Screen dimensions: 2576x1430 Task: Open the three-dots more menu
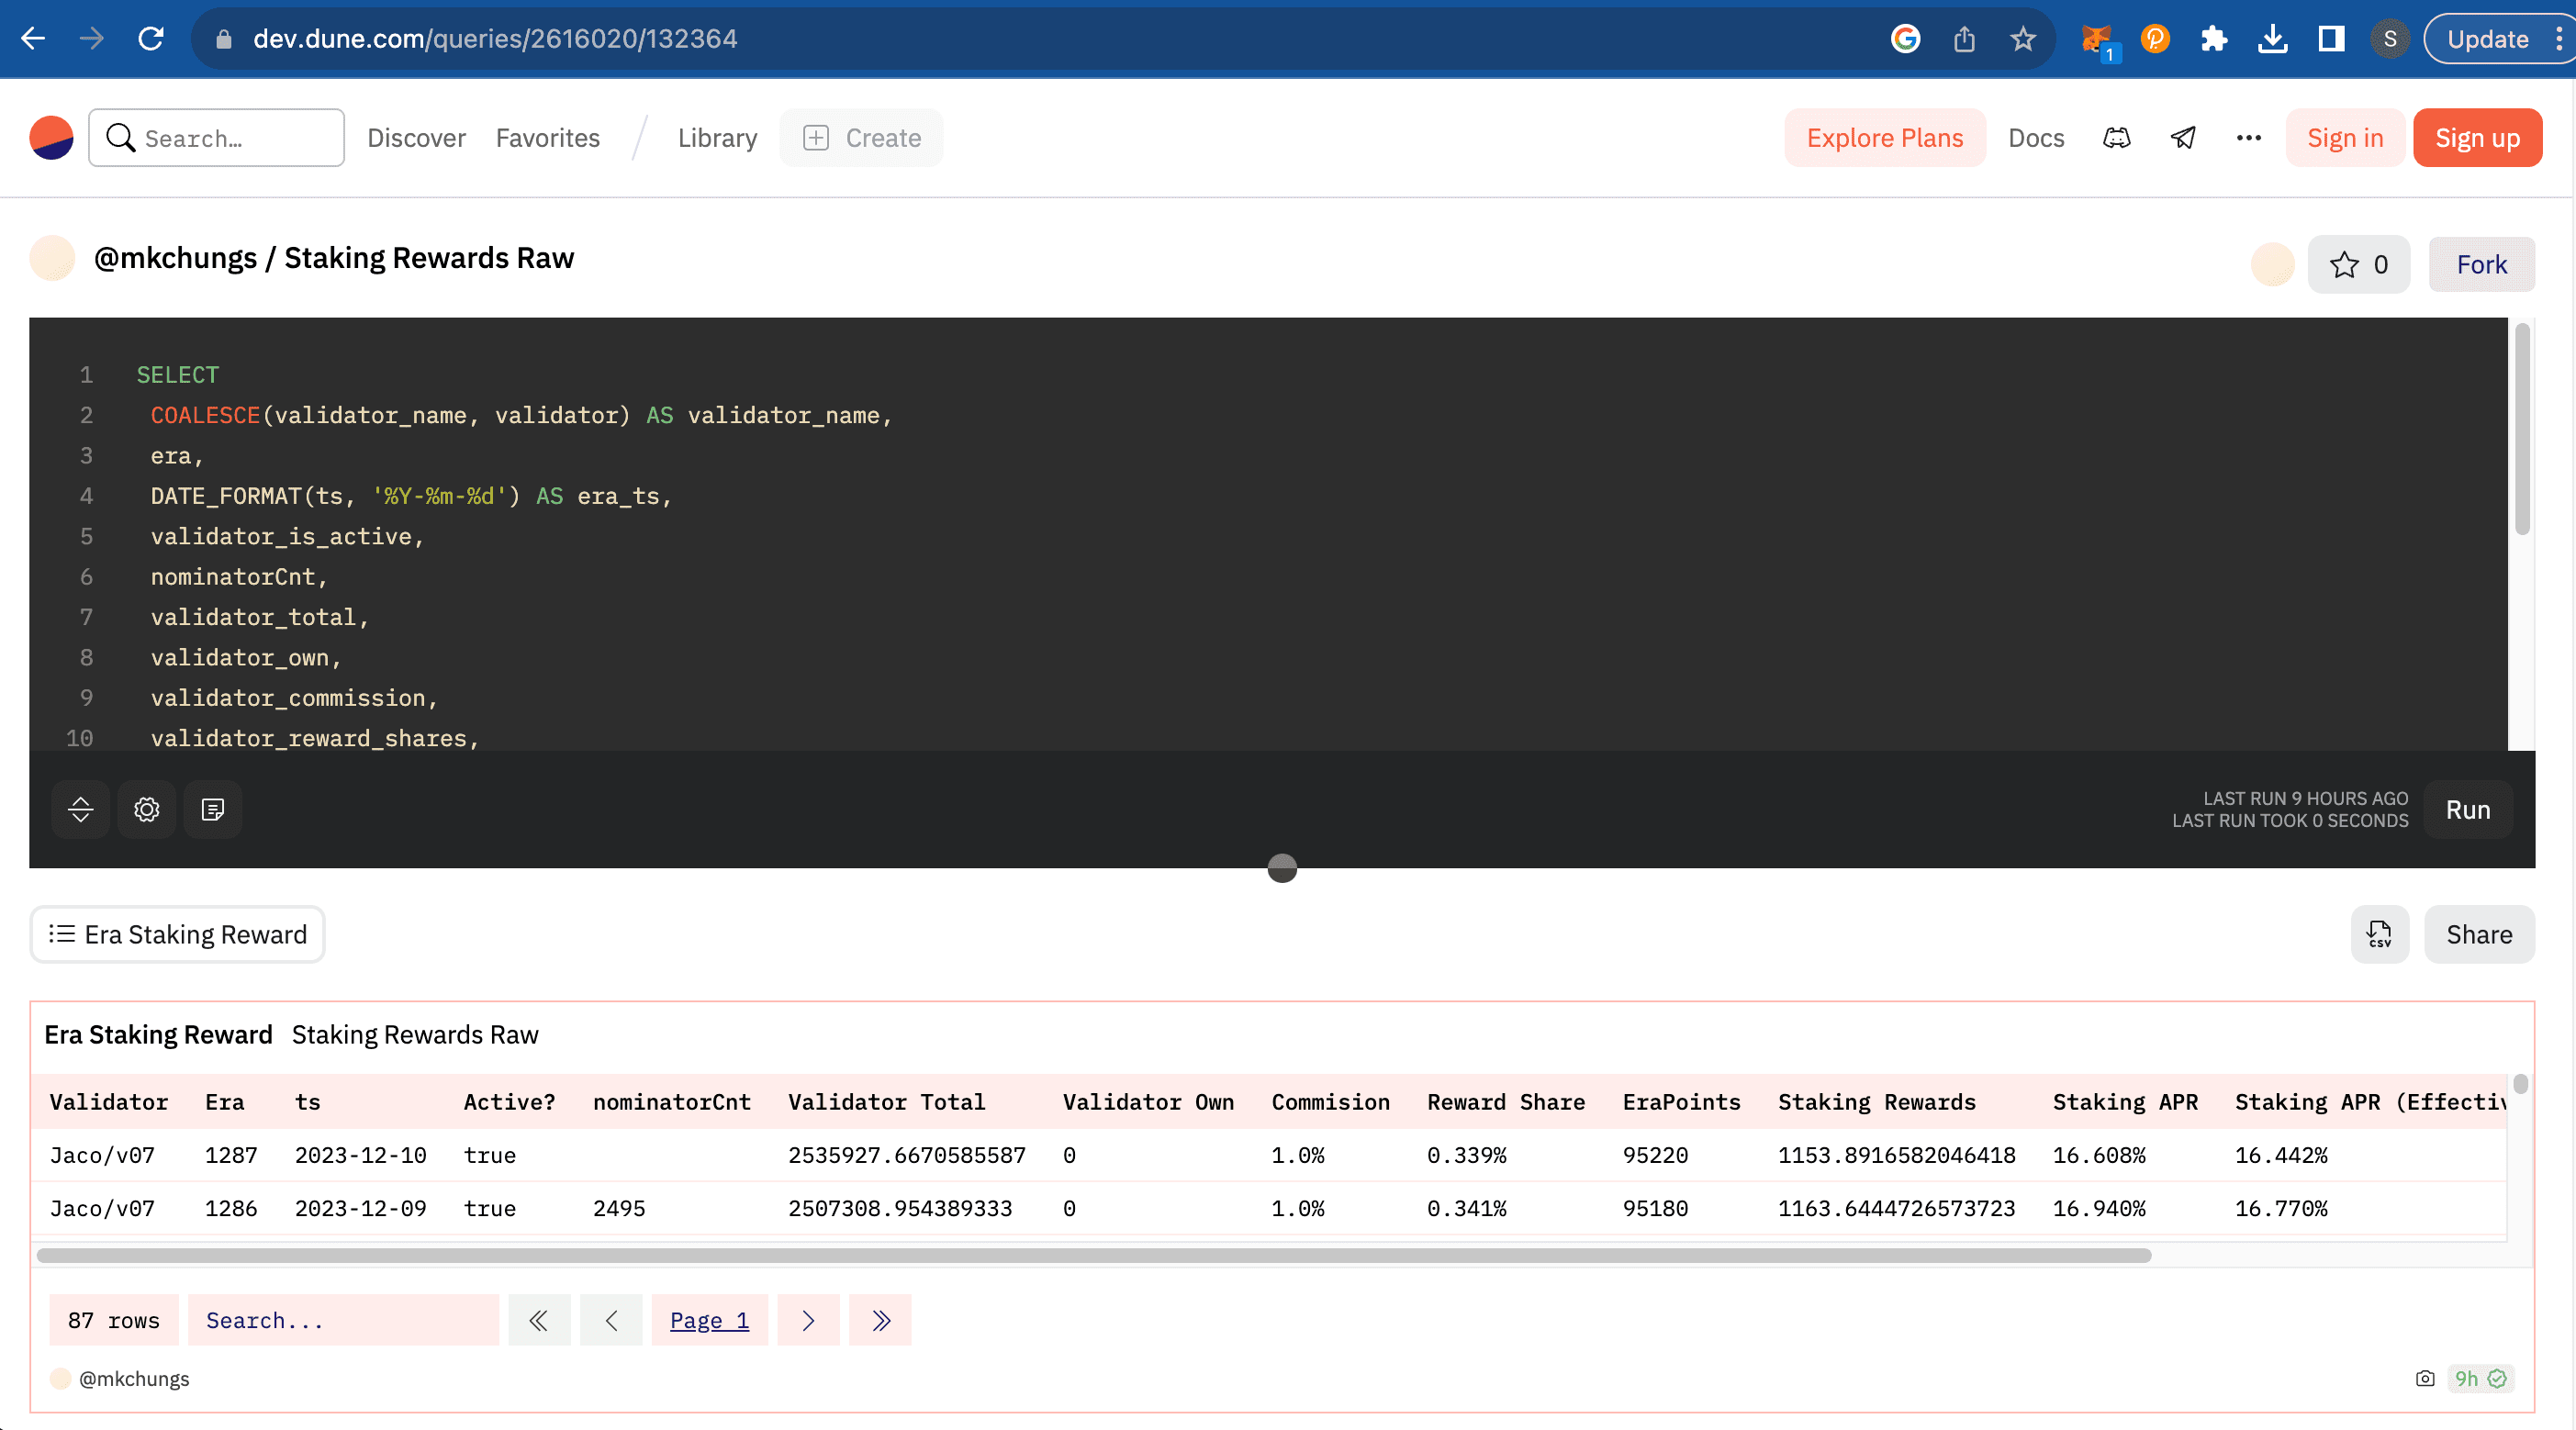pyautogui.click(x=2248, y=138)
